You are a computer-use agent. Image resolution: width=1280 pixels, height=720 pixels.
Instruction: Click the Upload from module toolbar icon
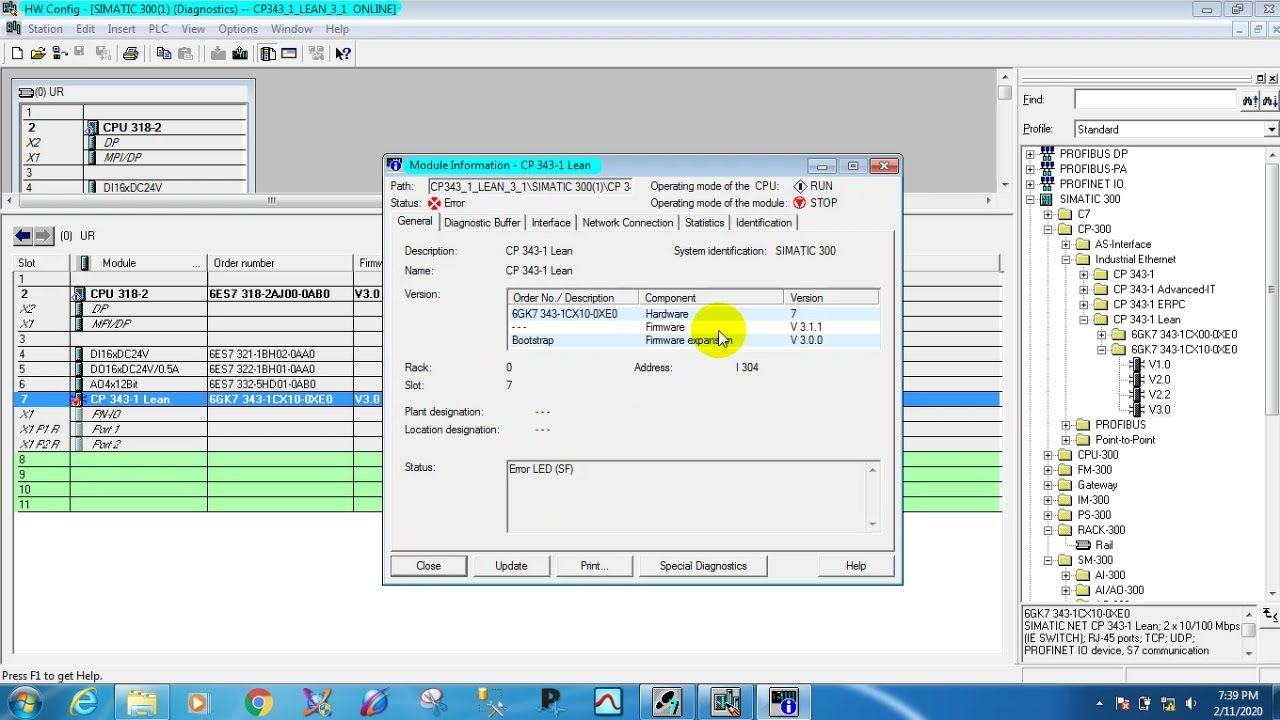click(240, 54)
